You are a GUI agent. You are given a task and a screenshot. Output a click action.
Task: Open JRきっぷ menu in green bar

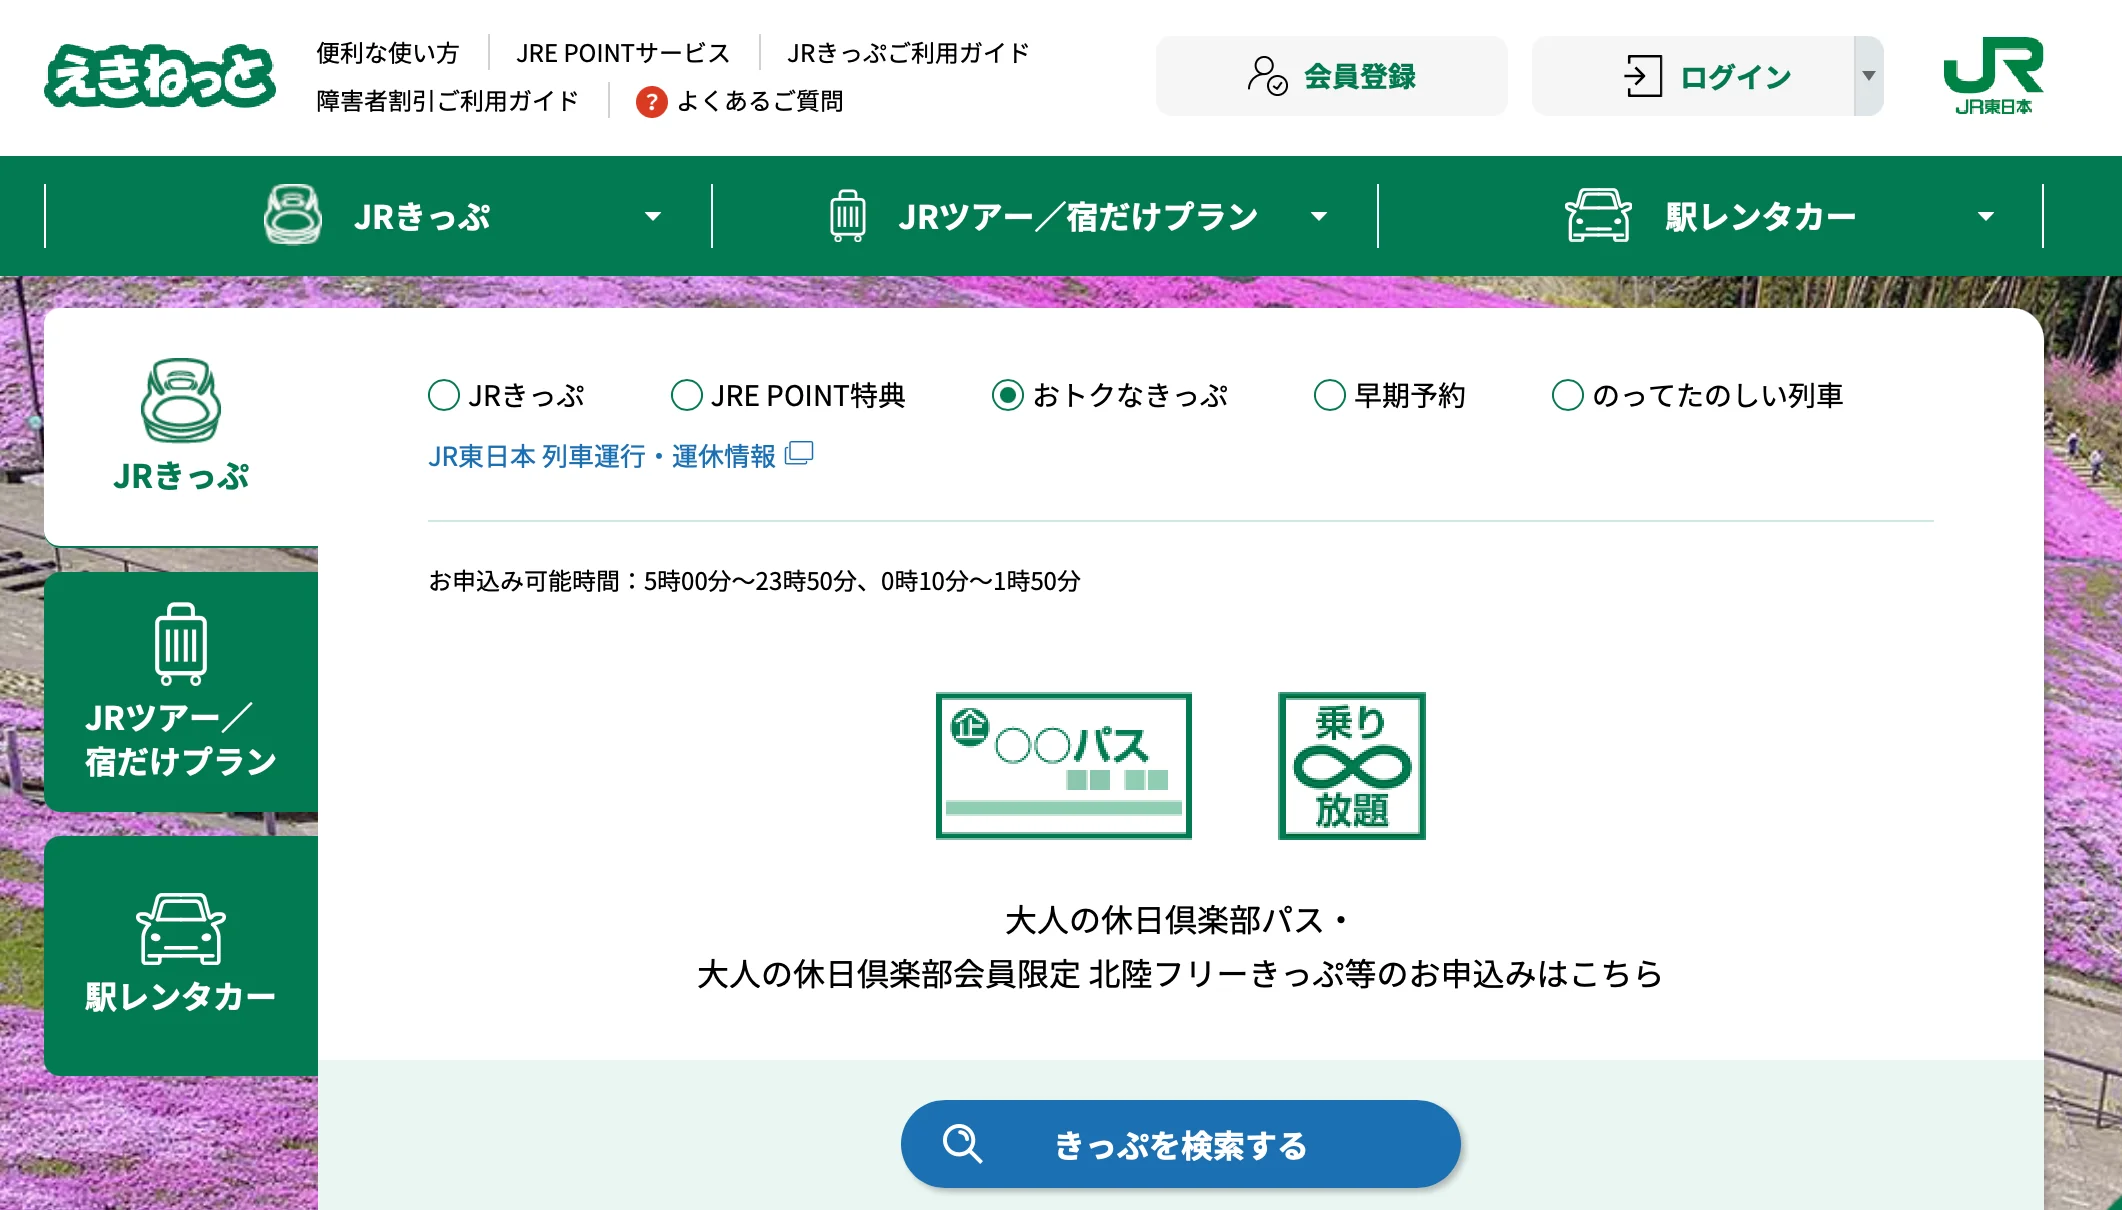379,216
